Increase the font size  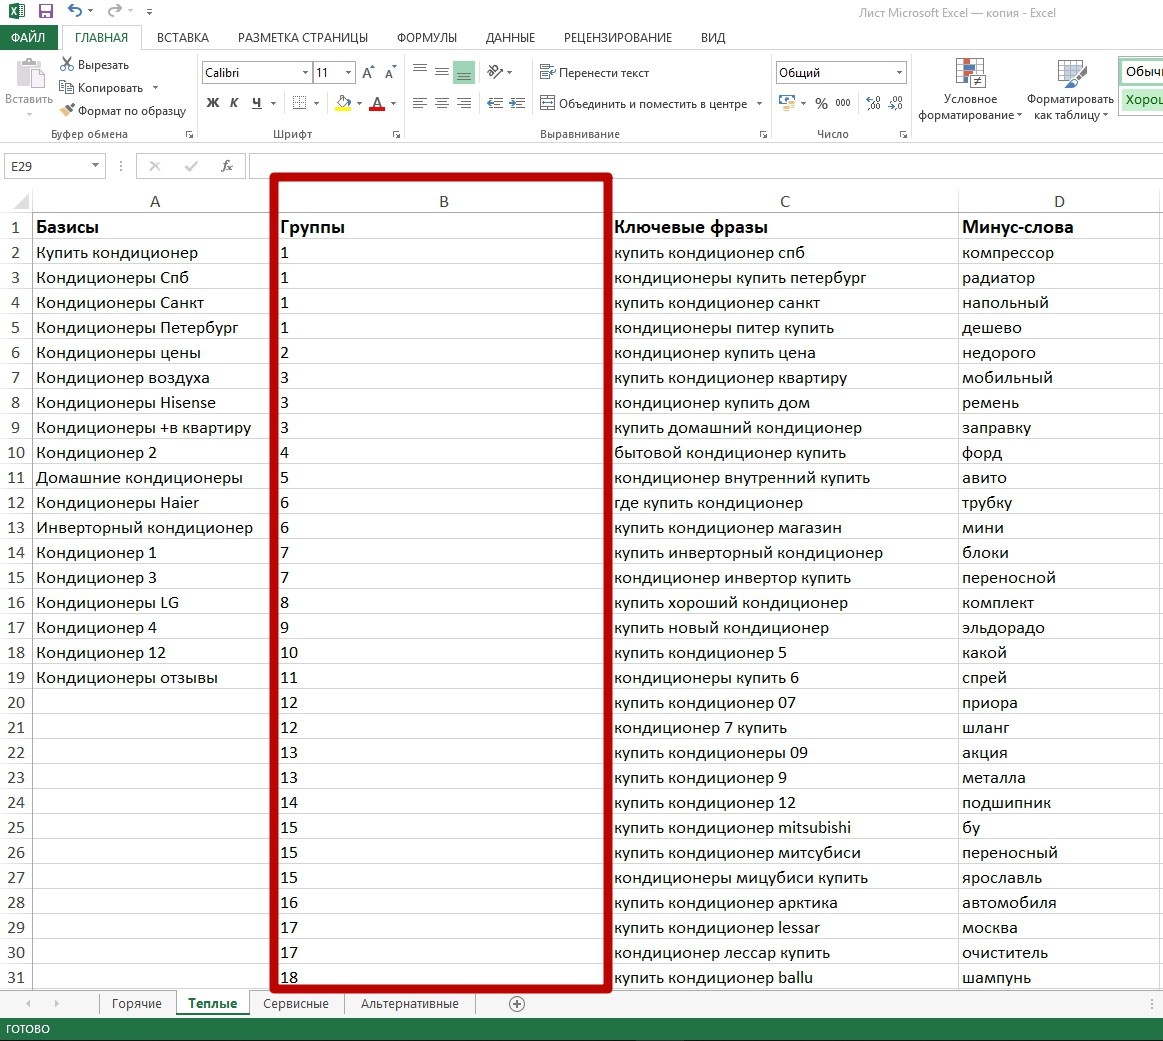pos(369,72)
